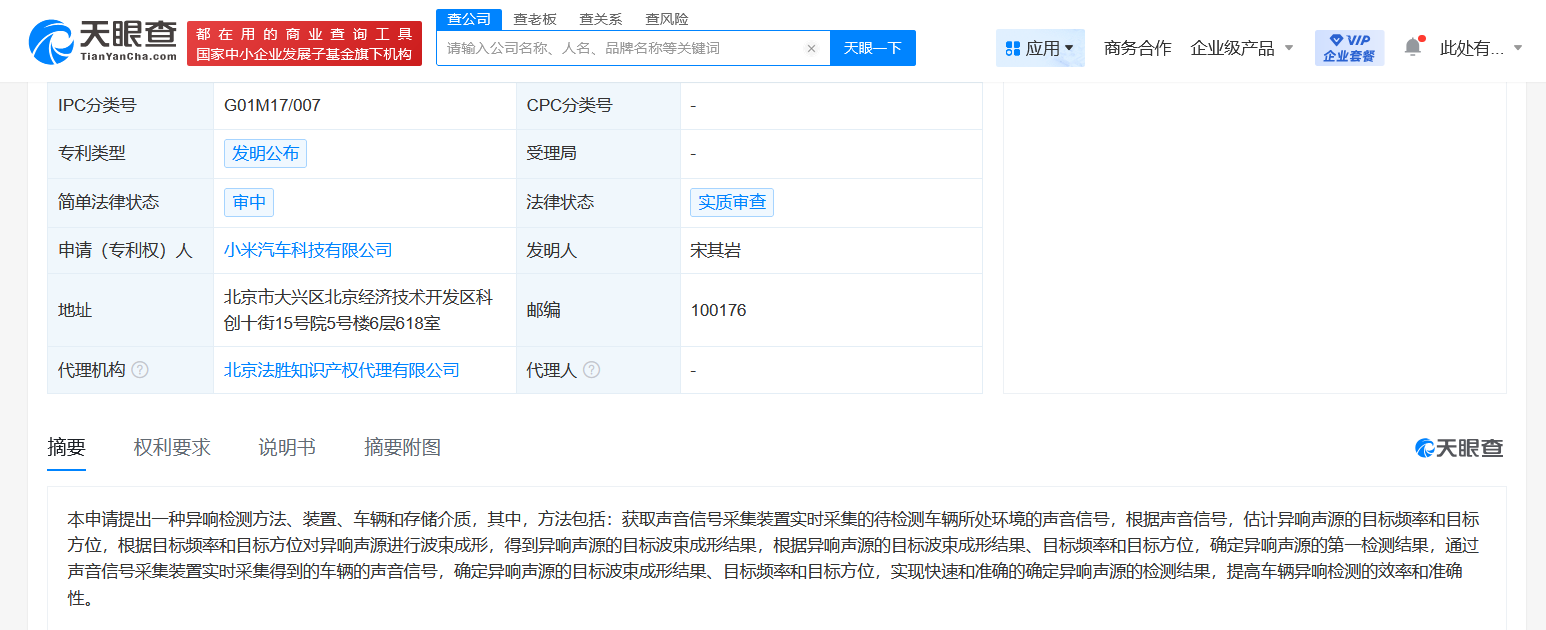Select the 查公司 search tab
Image resolution: width=1546 pixels, height=630 pixels.
click(469, 19)
